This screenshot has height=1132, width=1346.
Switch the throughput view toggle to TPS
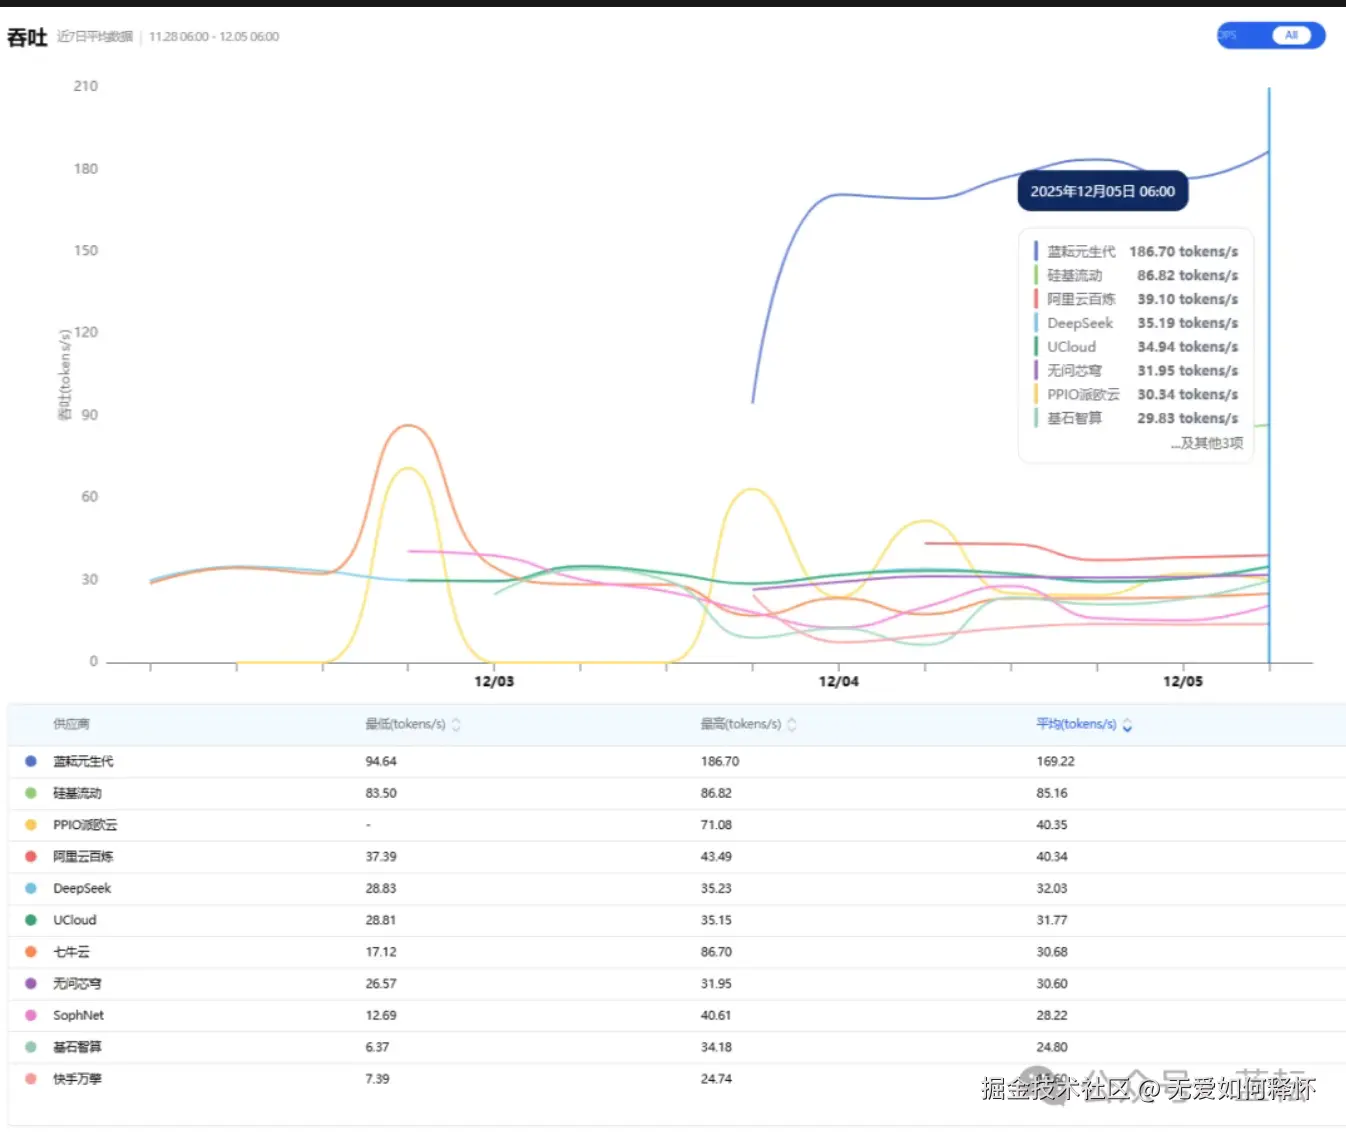point(1229,35)
